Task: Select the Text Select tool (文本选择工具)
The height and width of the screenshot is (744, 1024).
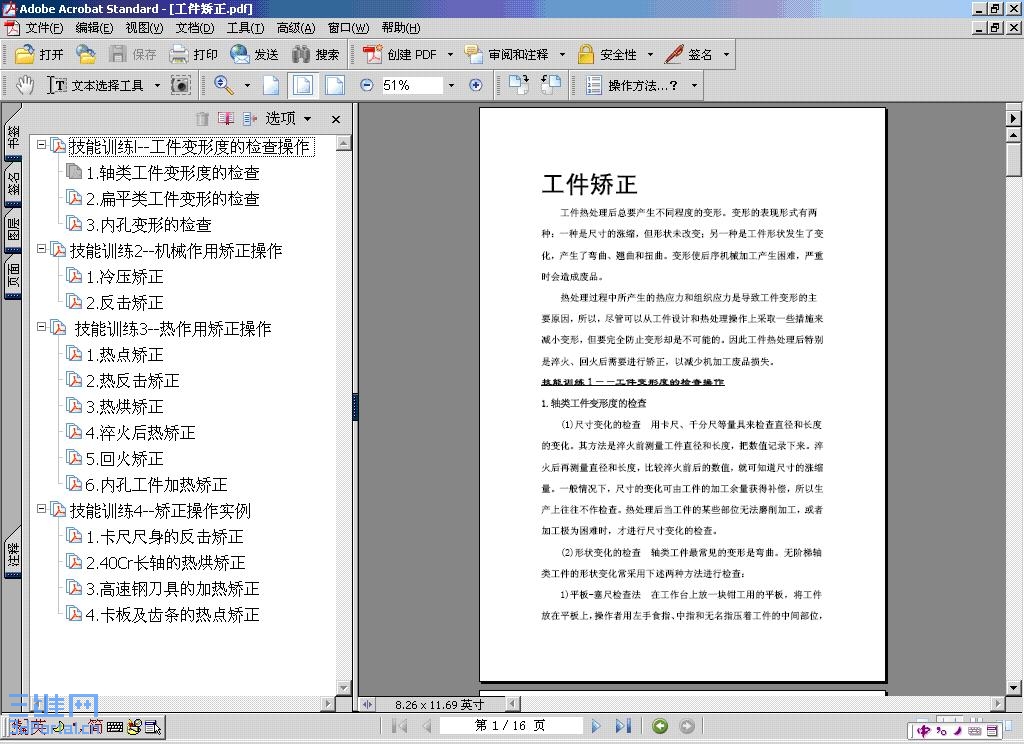Action: click(95, 85)
